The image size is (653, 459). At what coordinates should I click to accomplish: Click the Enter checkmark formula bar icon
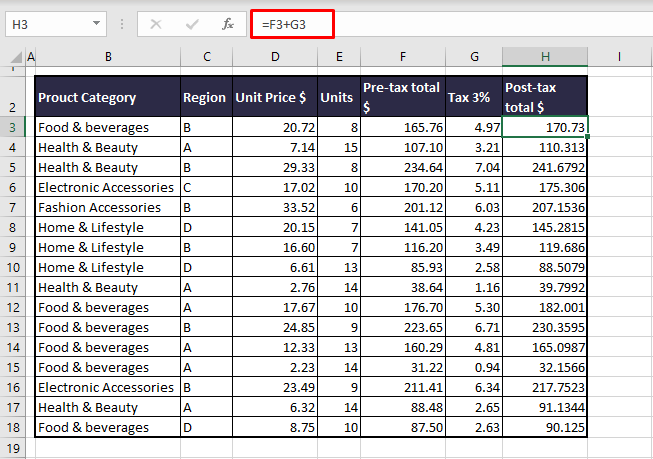coord(192,24)
